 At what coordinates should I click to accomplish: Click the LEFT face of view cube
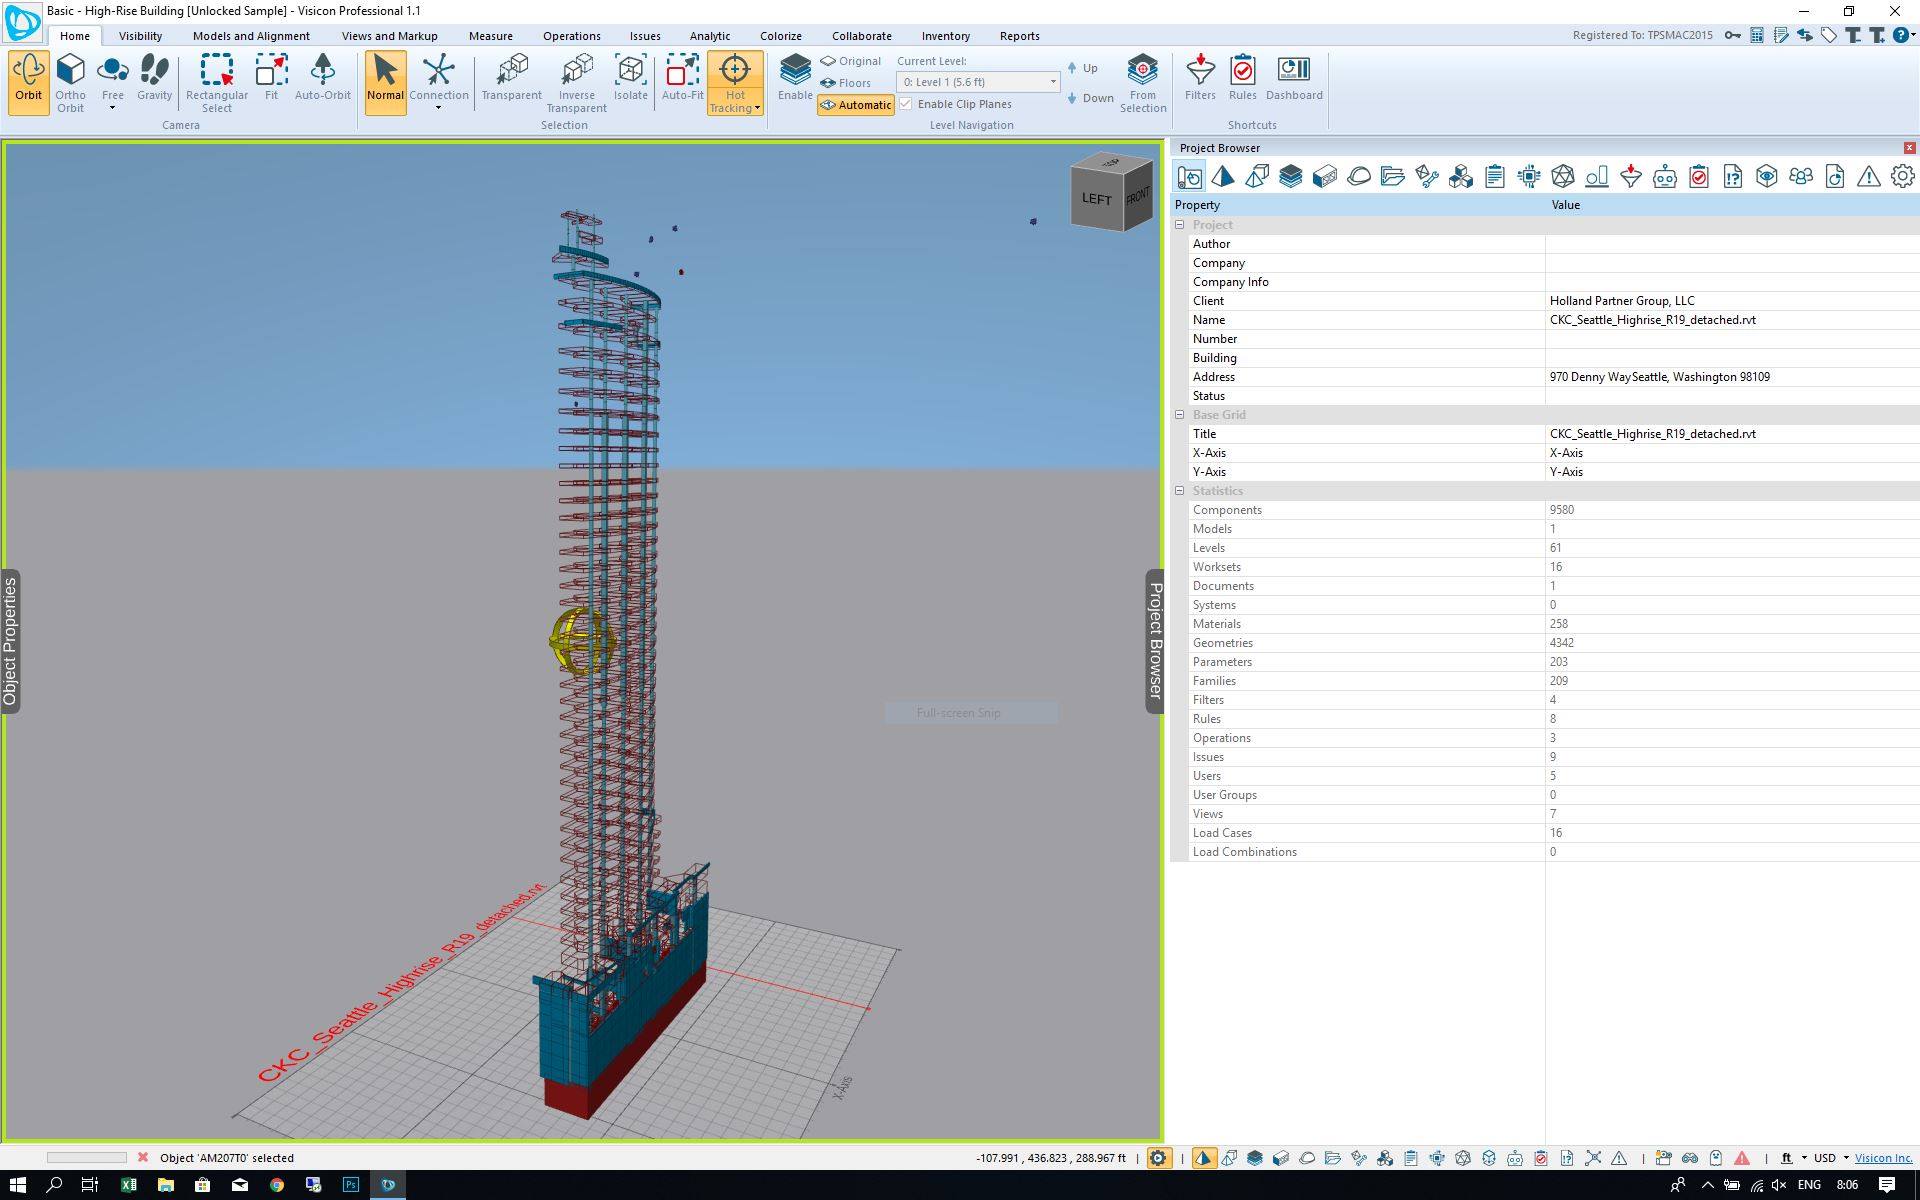click(x=1096, y=198)
